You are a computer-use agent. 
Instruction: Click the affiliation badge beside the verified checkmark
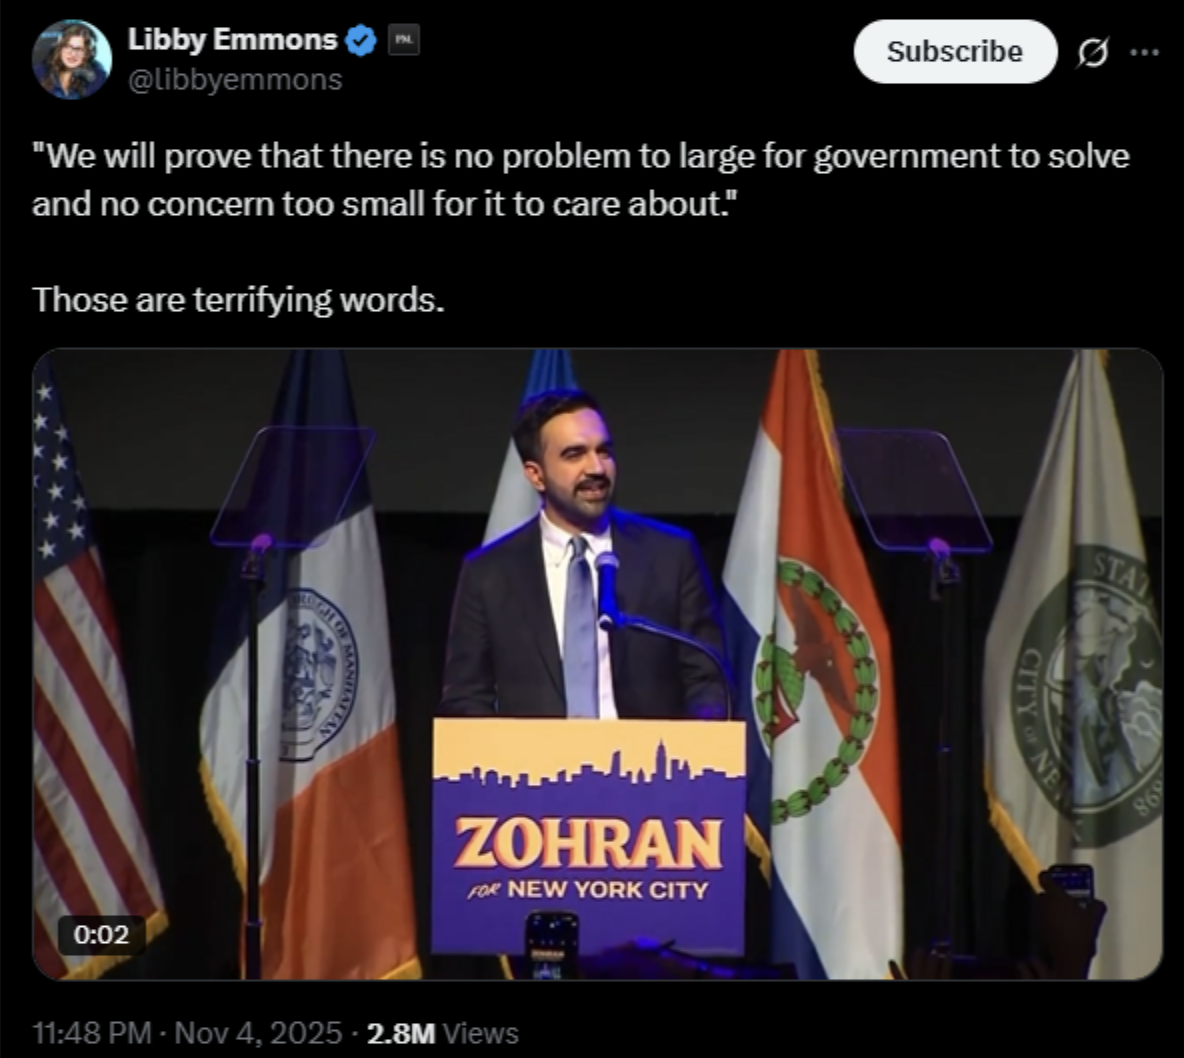tap(403, 41)
